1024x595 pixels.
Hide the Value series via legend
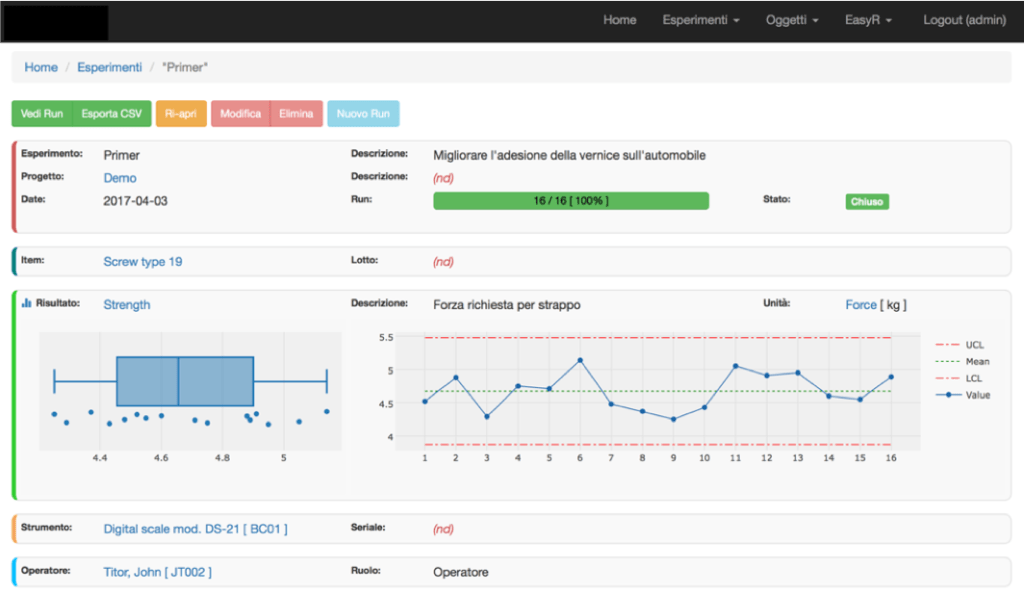point(977,396)
